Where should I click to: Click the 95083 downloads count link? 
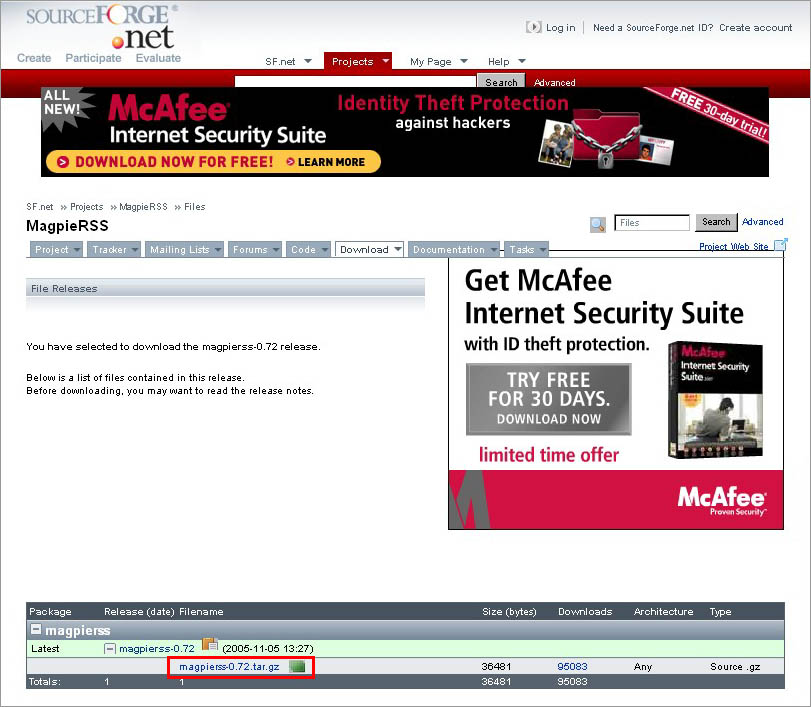coord(572,667)
